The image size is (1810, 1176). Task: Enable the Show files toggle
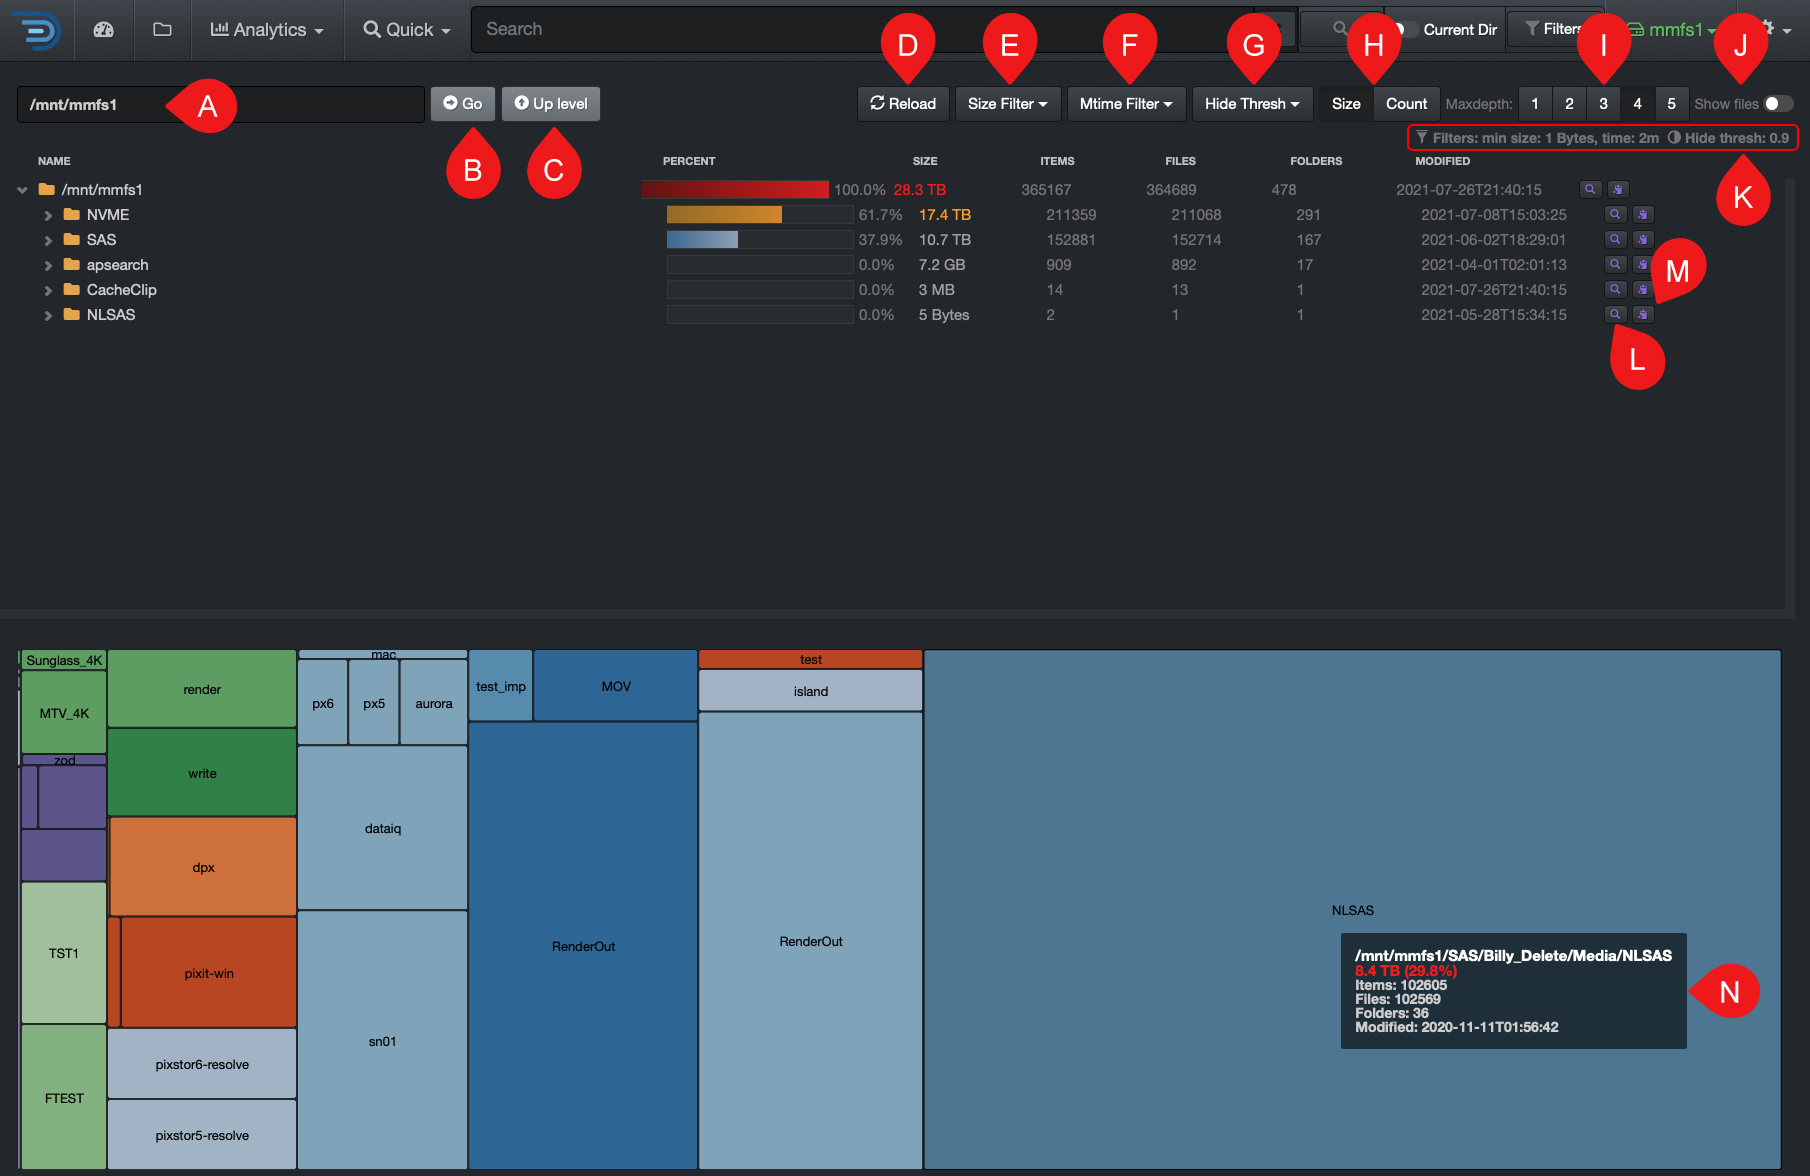pos(1779,103)
